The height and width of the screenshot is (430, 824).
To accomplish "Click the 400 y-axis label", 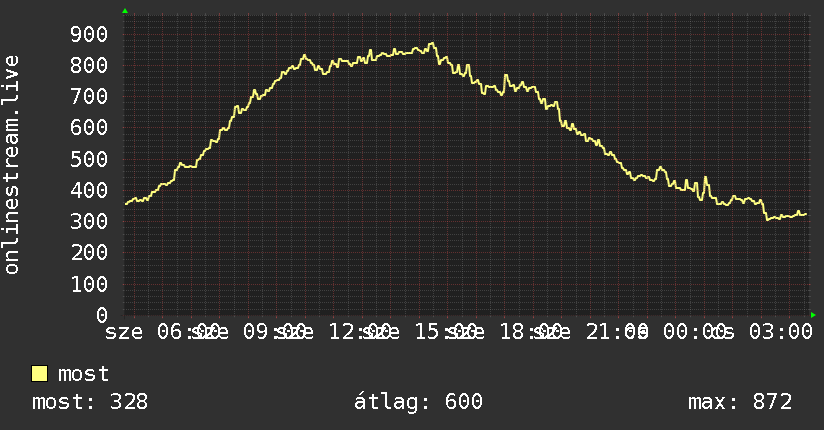I will [x=89, y=190].
